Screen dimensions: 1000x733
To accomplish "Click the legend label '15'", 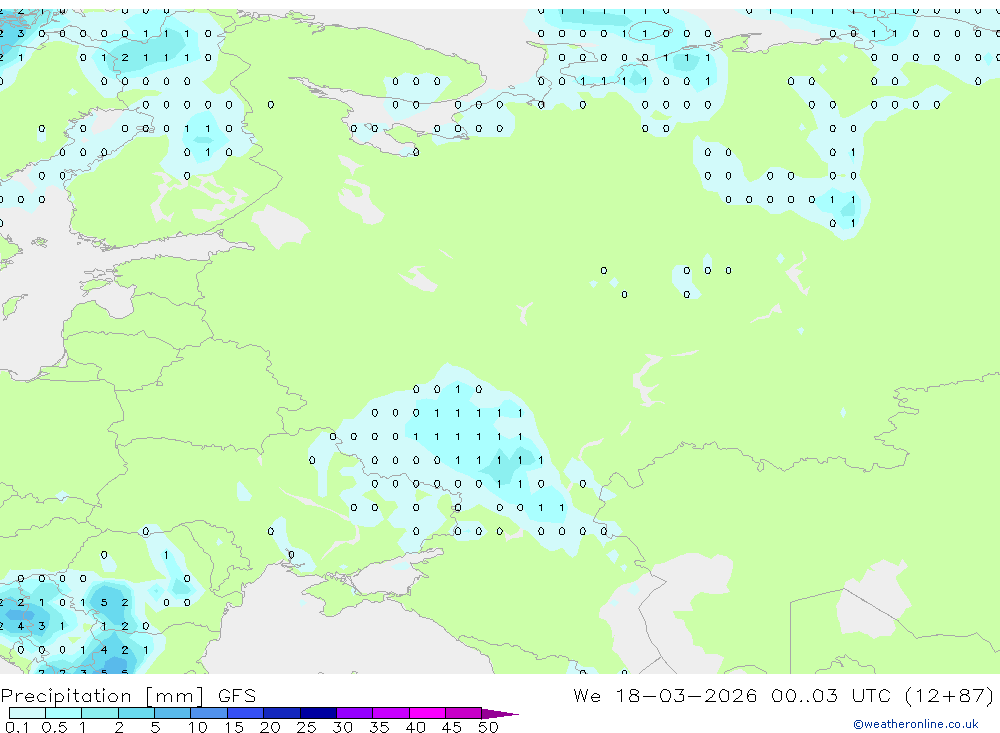I will 234,727.
